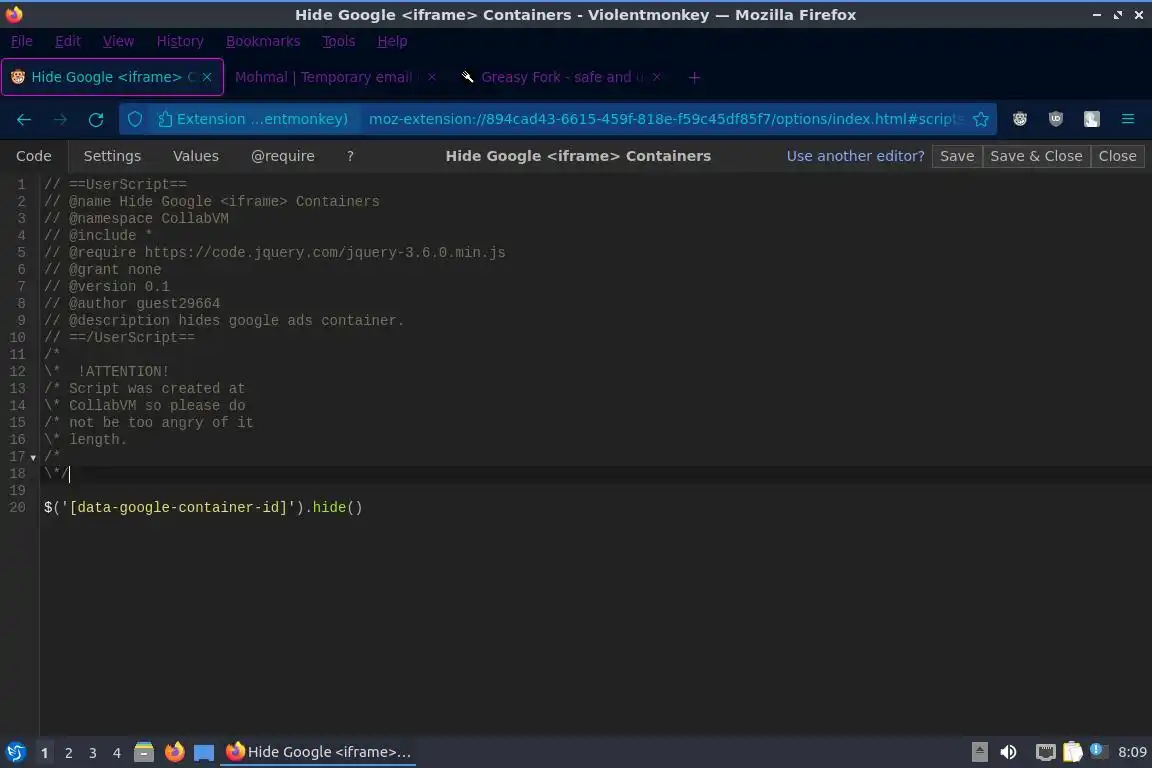Screen dimensions: 1152x768
Task: Switch to the @require editor tab
Action: pyautogui.click(x=283, y=156)
